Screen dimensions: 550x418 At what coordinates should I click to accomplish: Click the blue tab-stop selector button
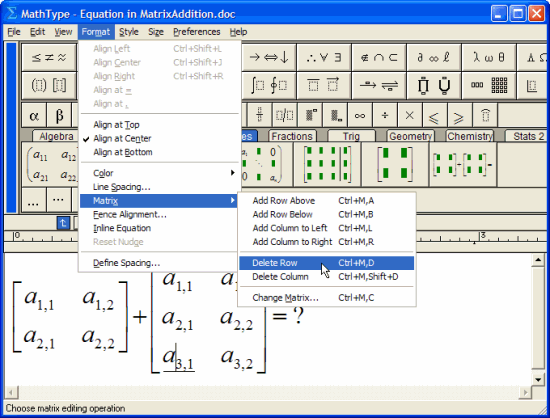point(63,223)
